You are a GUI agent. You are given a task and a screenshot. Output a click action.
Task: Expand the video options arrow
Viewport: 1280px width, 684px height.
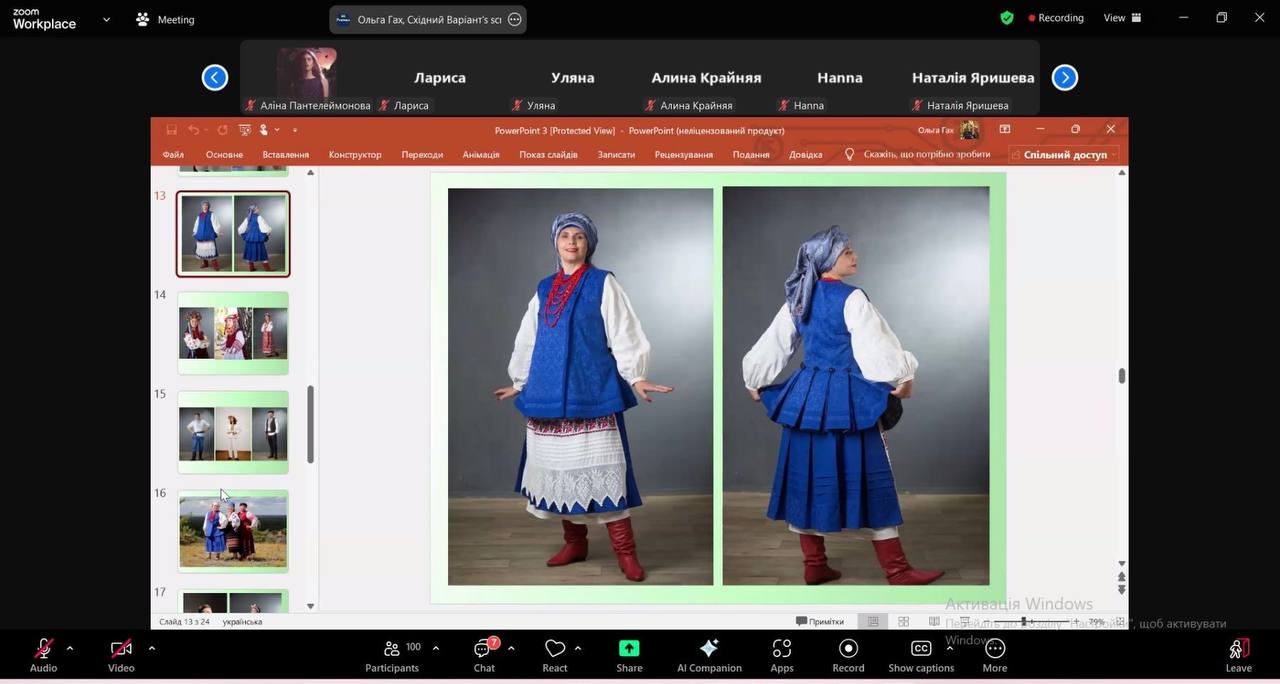(152, 648)
